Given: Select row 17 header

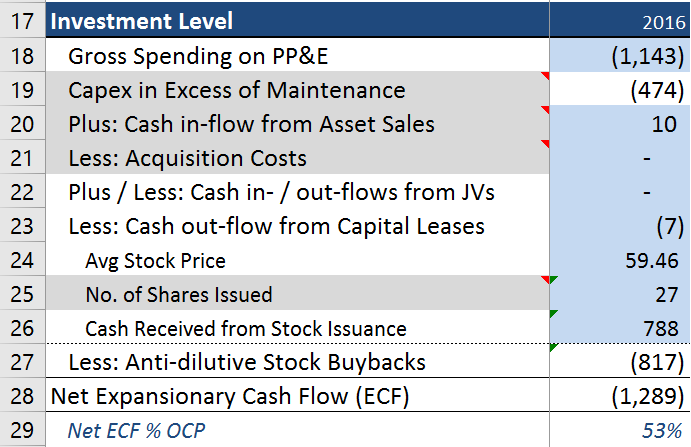Looking at the screenshot, I should [22, 20].
